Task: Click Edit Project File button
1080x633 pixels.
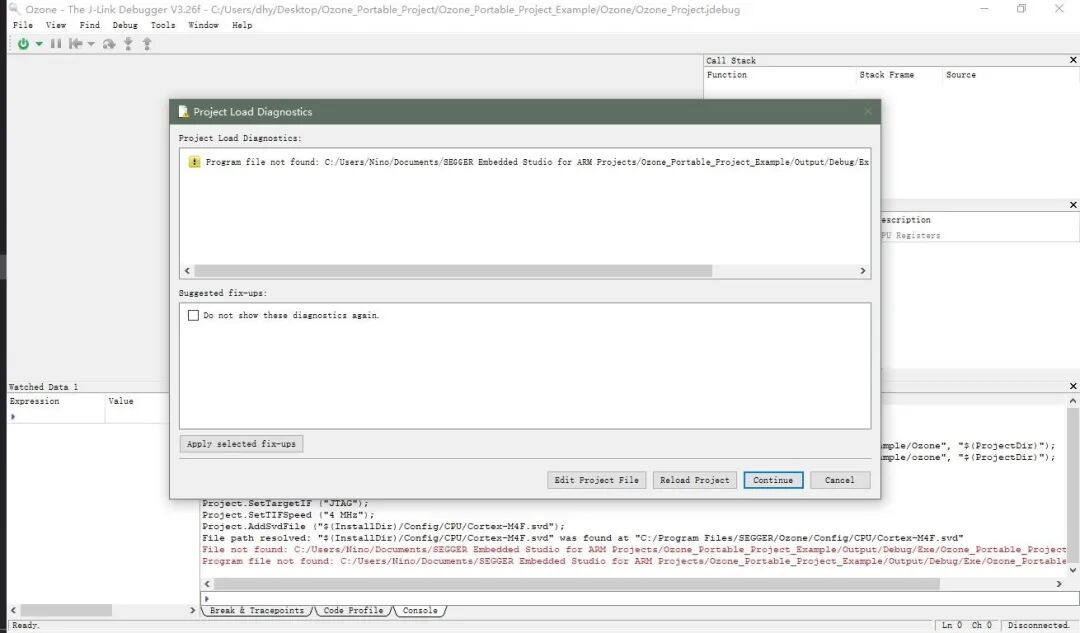Action: pyautogui.click(x=596, y=480)
